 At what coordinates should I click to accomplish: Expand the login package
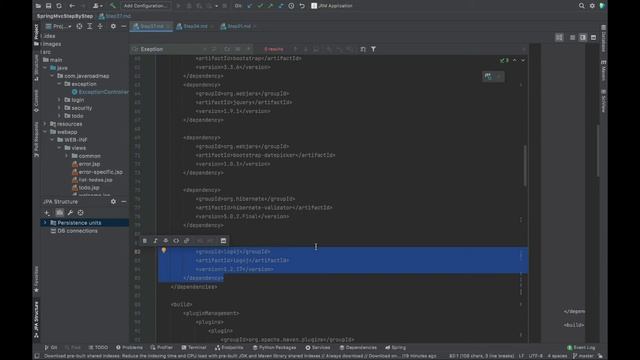[x=59, y=100]
